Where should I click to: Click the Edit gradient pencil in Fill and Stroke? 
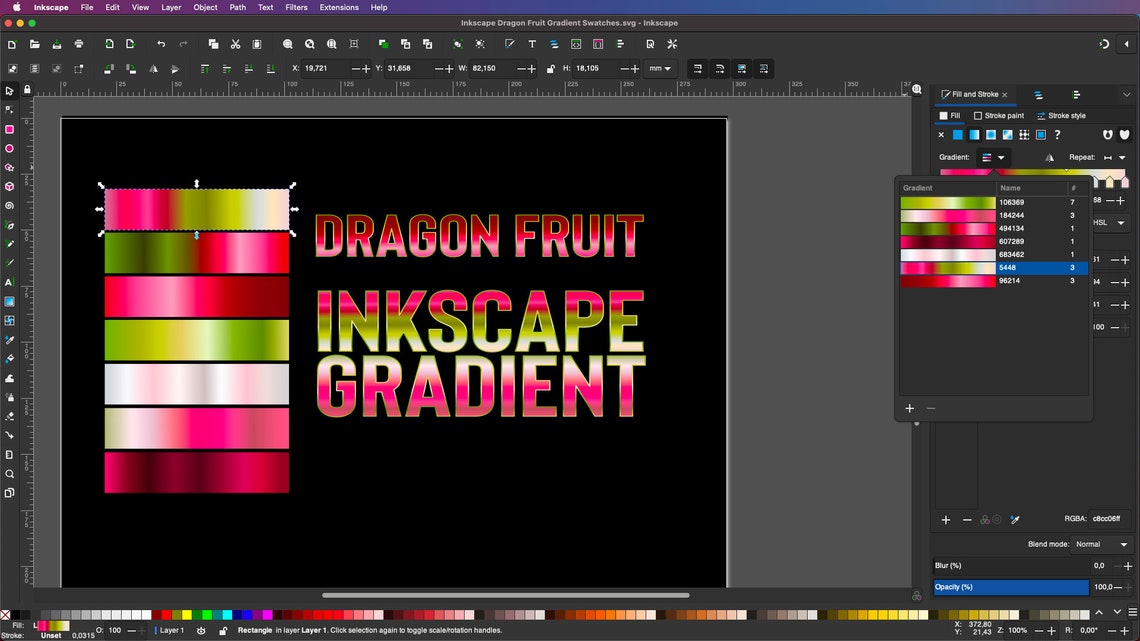[x=1014, y=518]
